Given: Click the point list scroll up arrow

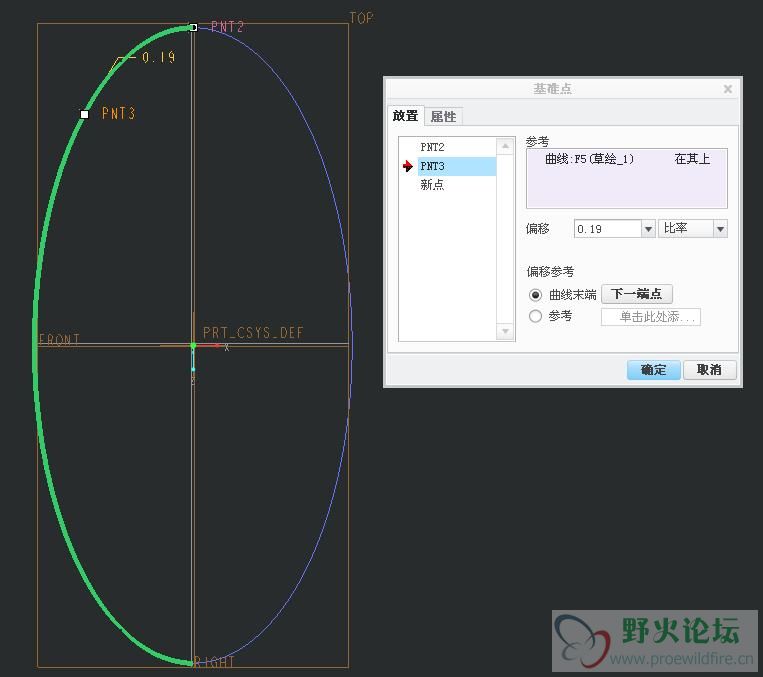Looking at the screenshot, I should [x=505, y=146].
